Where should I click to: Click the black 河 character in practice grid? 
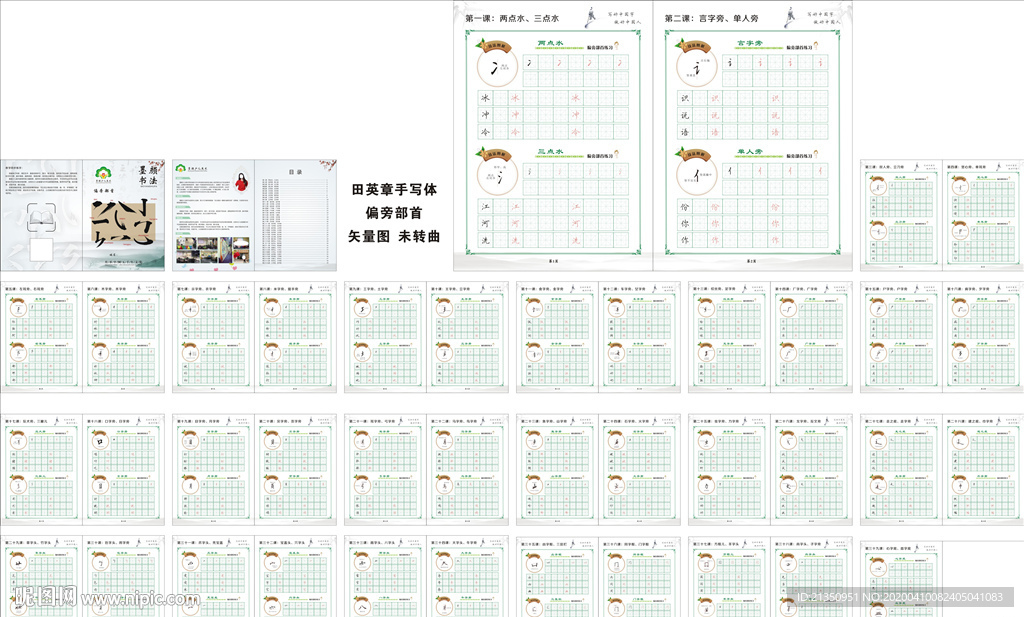click(x=485, y=223)
